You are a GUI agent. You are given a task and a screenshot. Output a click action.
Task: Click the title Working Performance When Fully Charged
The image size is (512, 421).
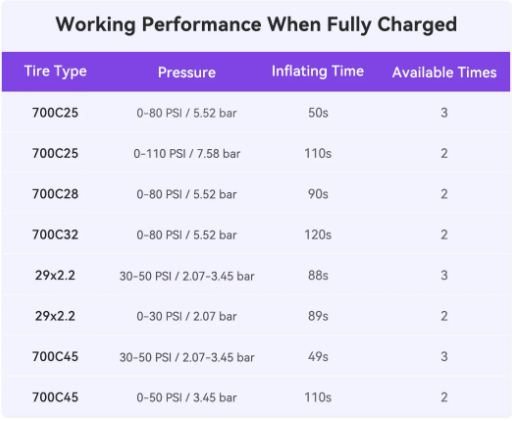256,25
